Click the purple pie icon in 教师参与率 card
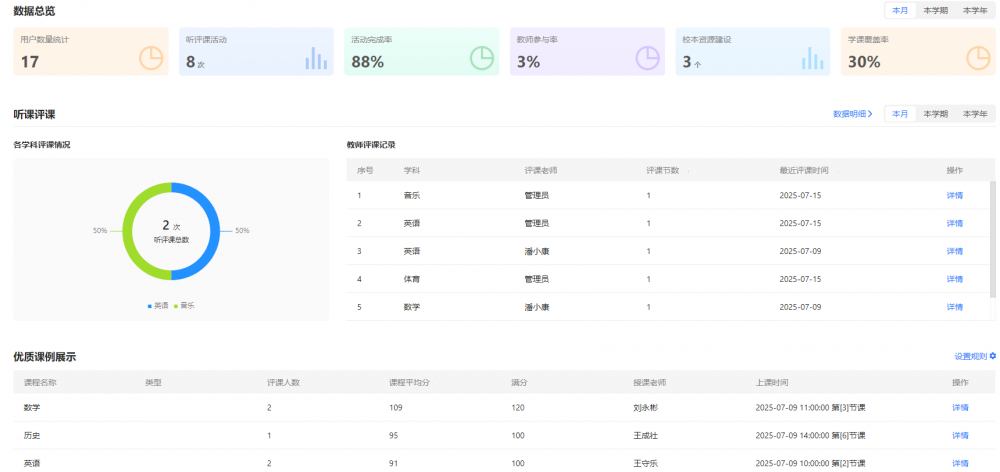Viewport: 1000px width, 472px height. point(648,58)
